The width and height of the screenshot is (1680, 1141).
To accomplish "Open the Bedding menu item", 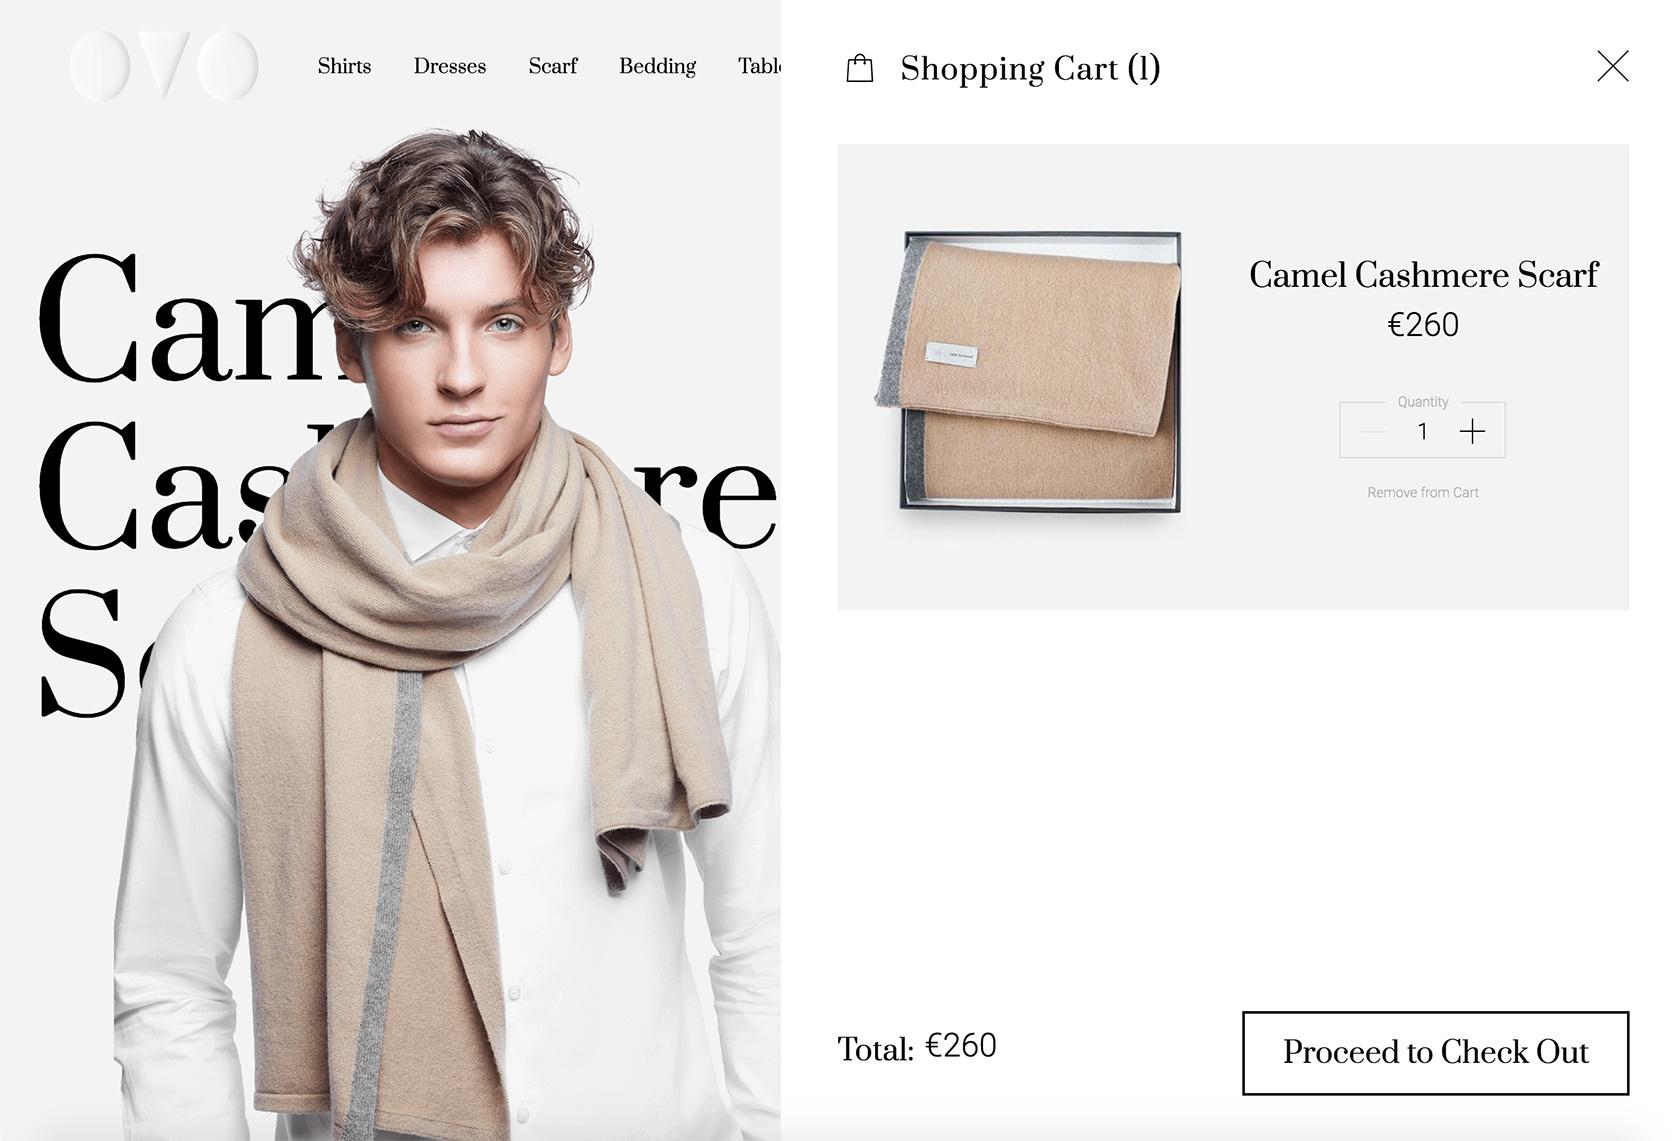I will [657, 66].
